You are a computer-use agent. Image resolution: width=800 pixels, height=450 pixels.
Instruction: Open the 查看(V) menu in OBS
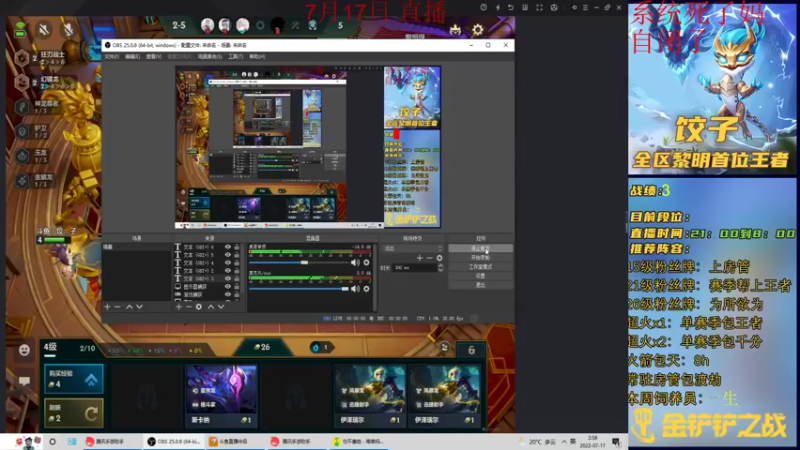point(154,57)
